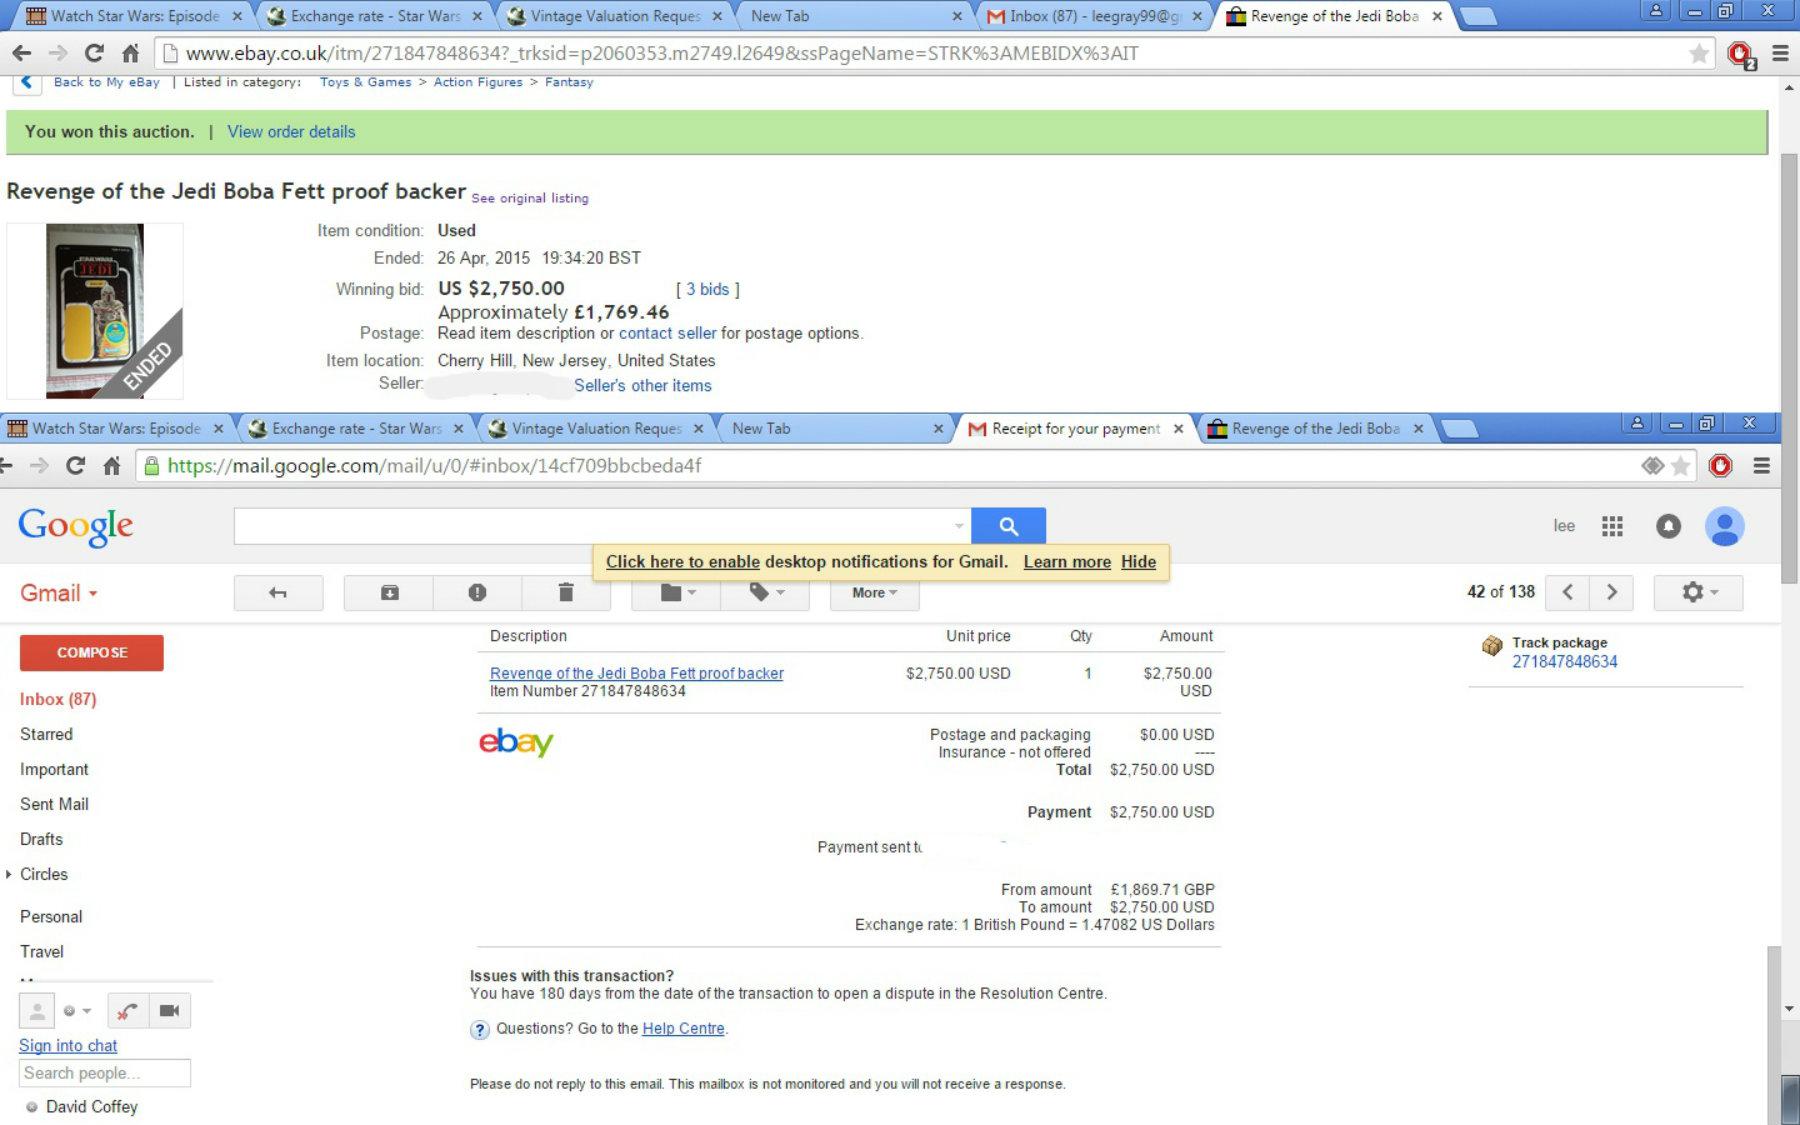Go to the newer email arrow

click(1567, 592)
